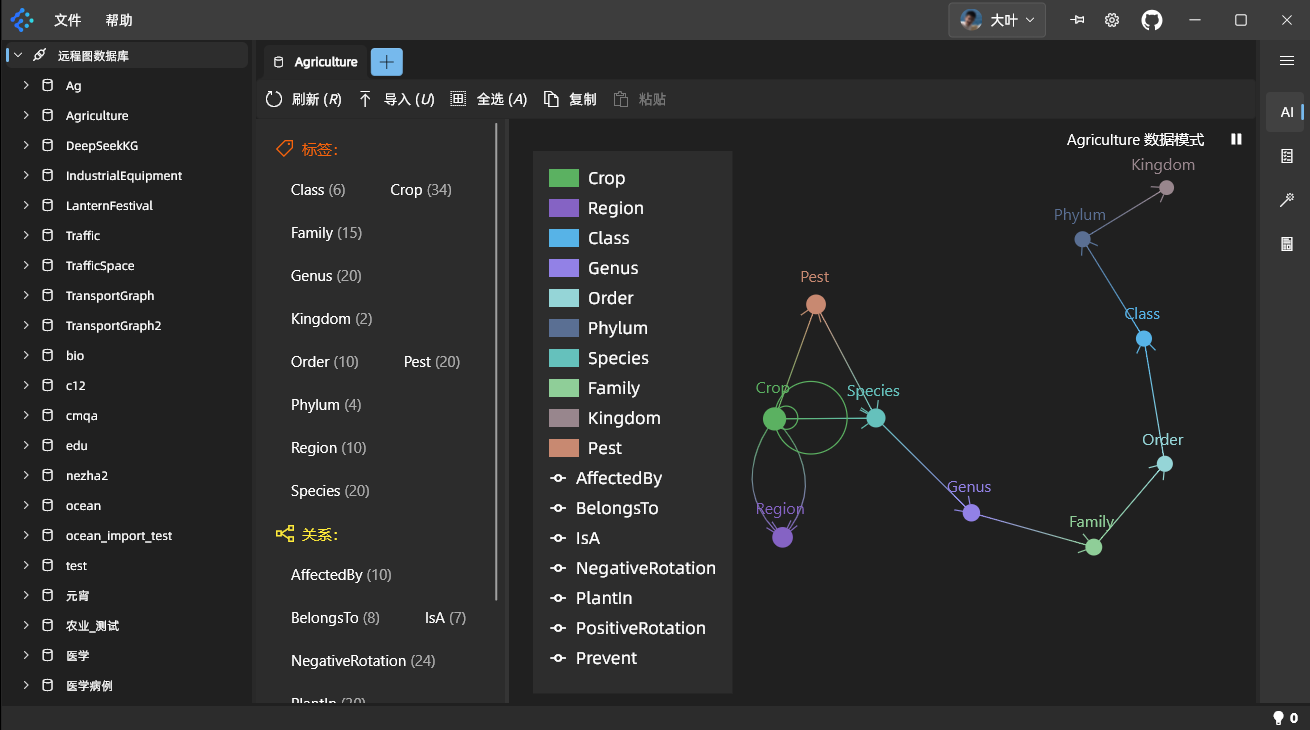Screen dimensions: 1310x730
Task: Open settings gear icon
Action: [1112, 20]
